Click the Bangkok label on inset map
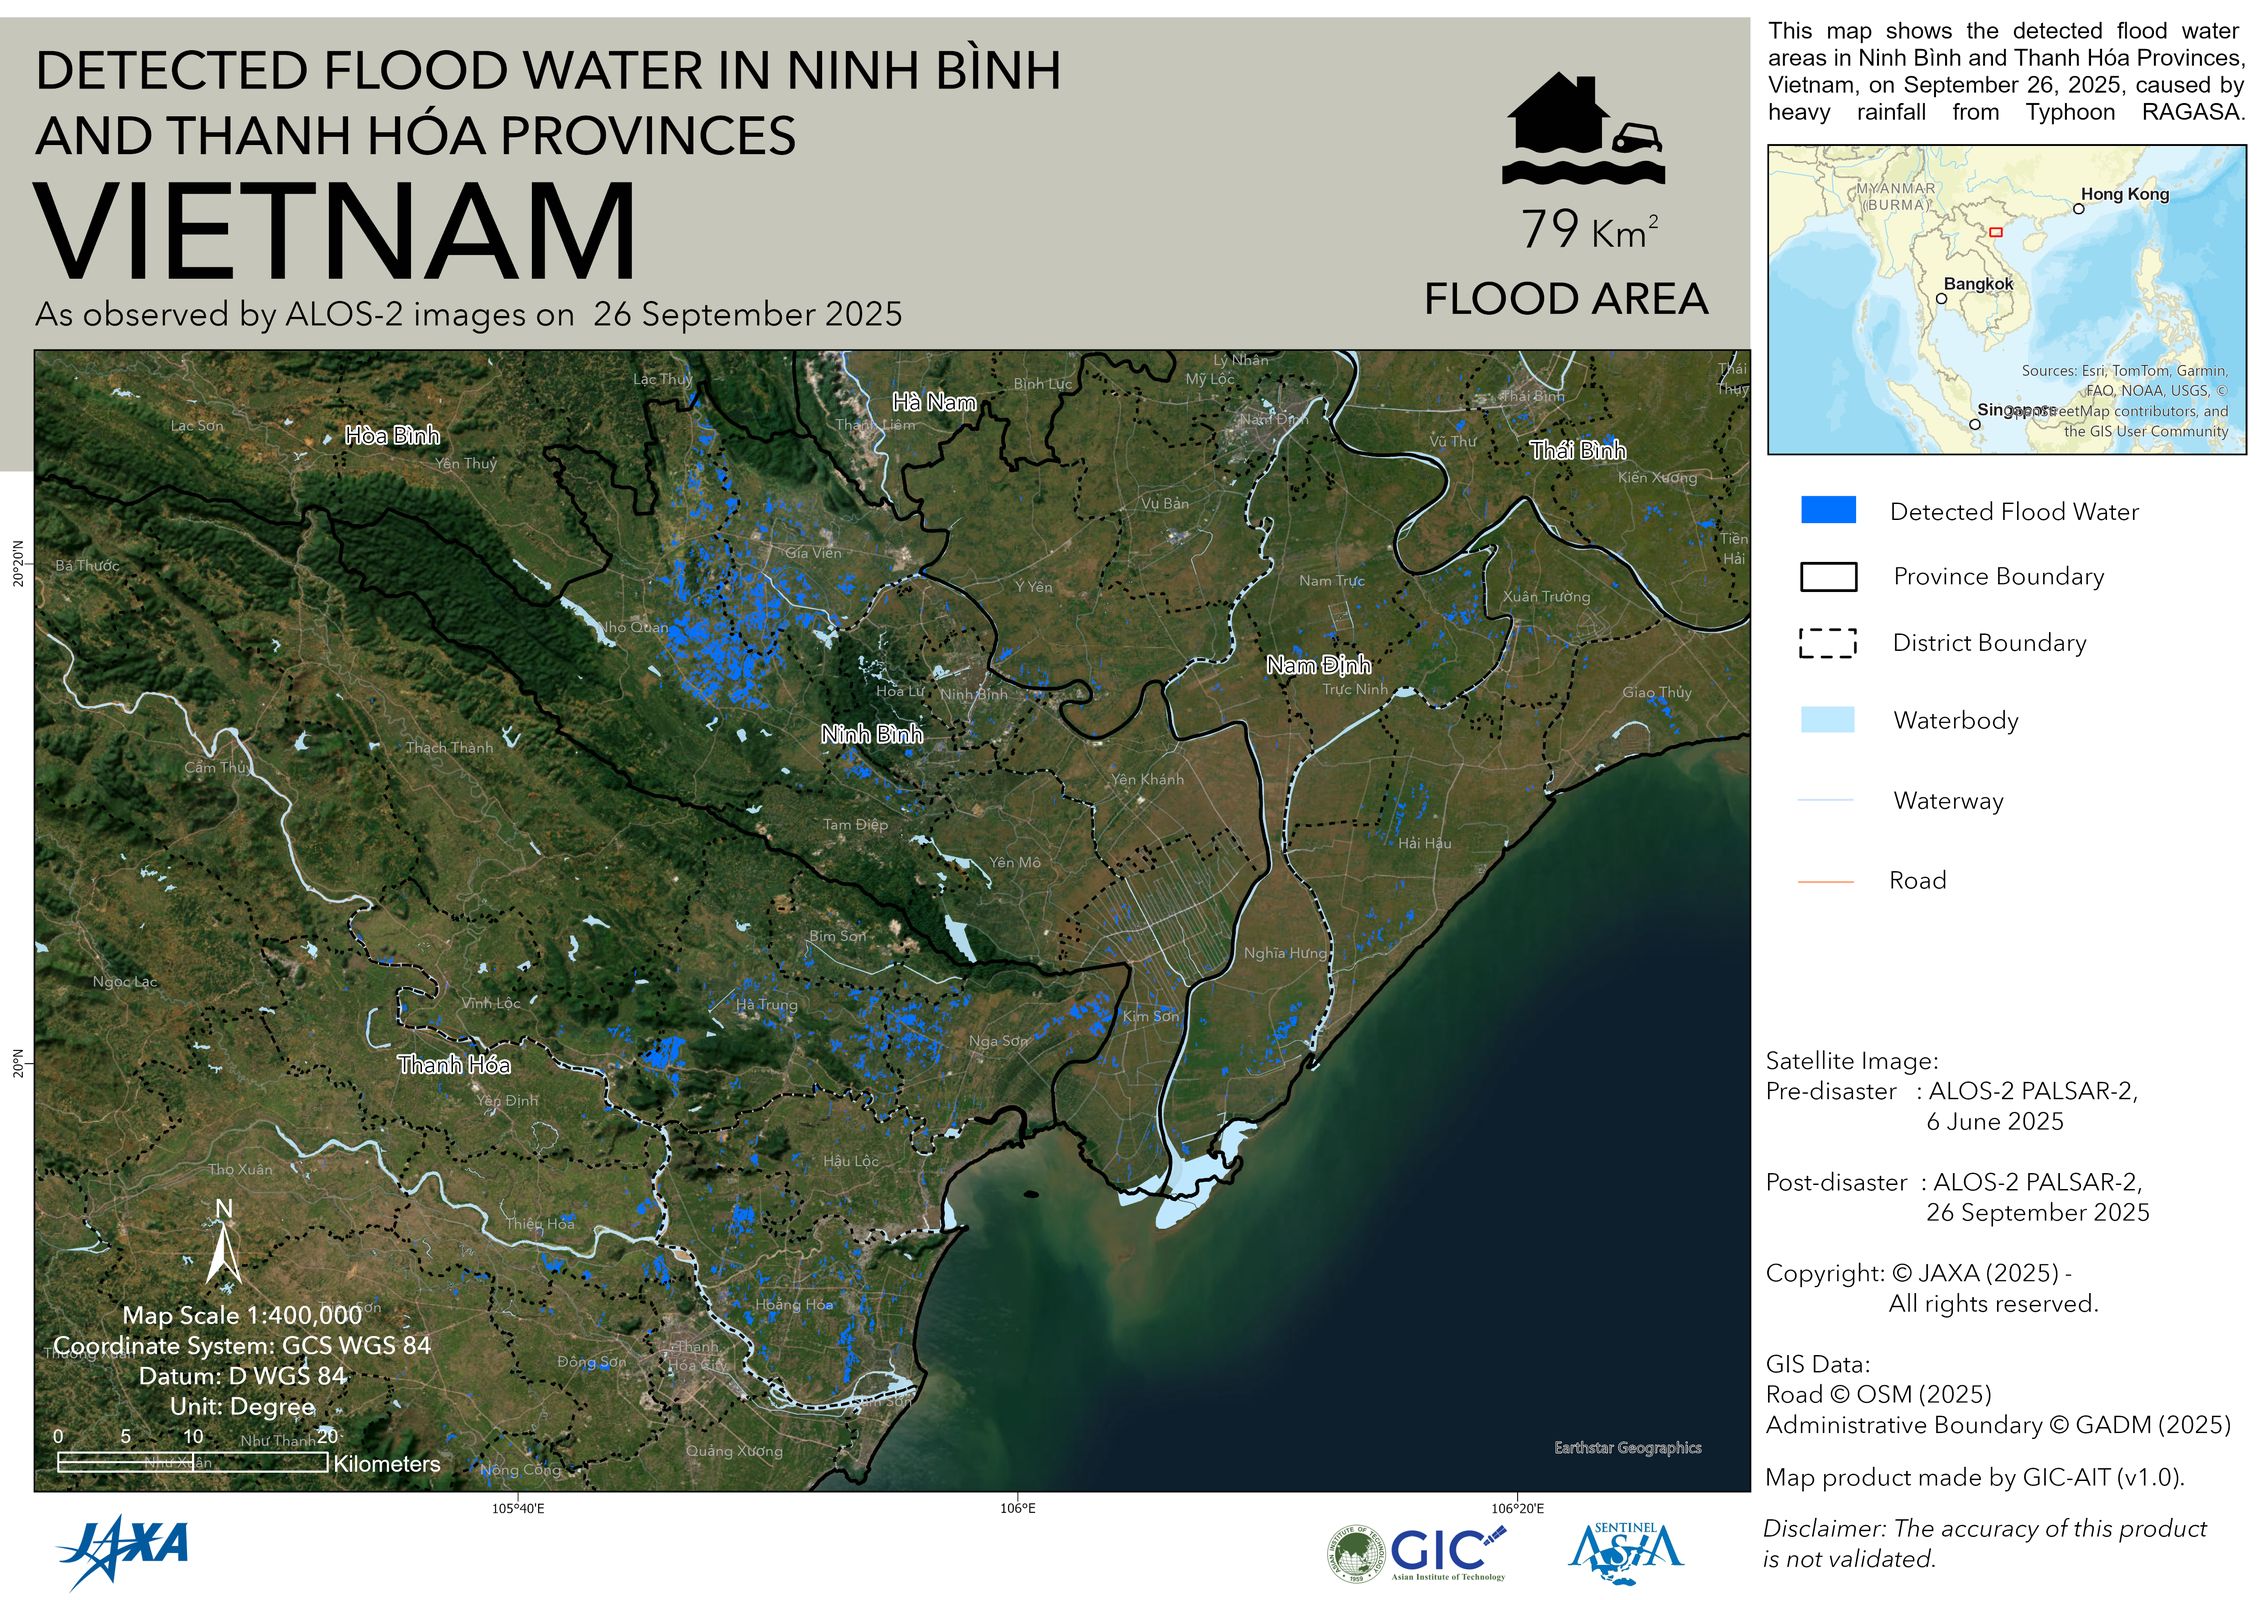This screenshot has height=1600, width=2263. (1978, 284)
